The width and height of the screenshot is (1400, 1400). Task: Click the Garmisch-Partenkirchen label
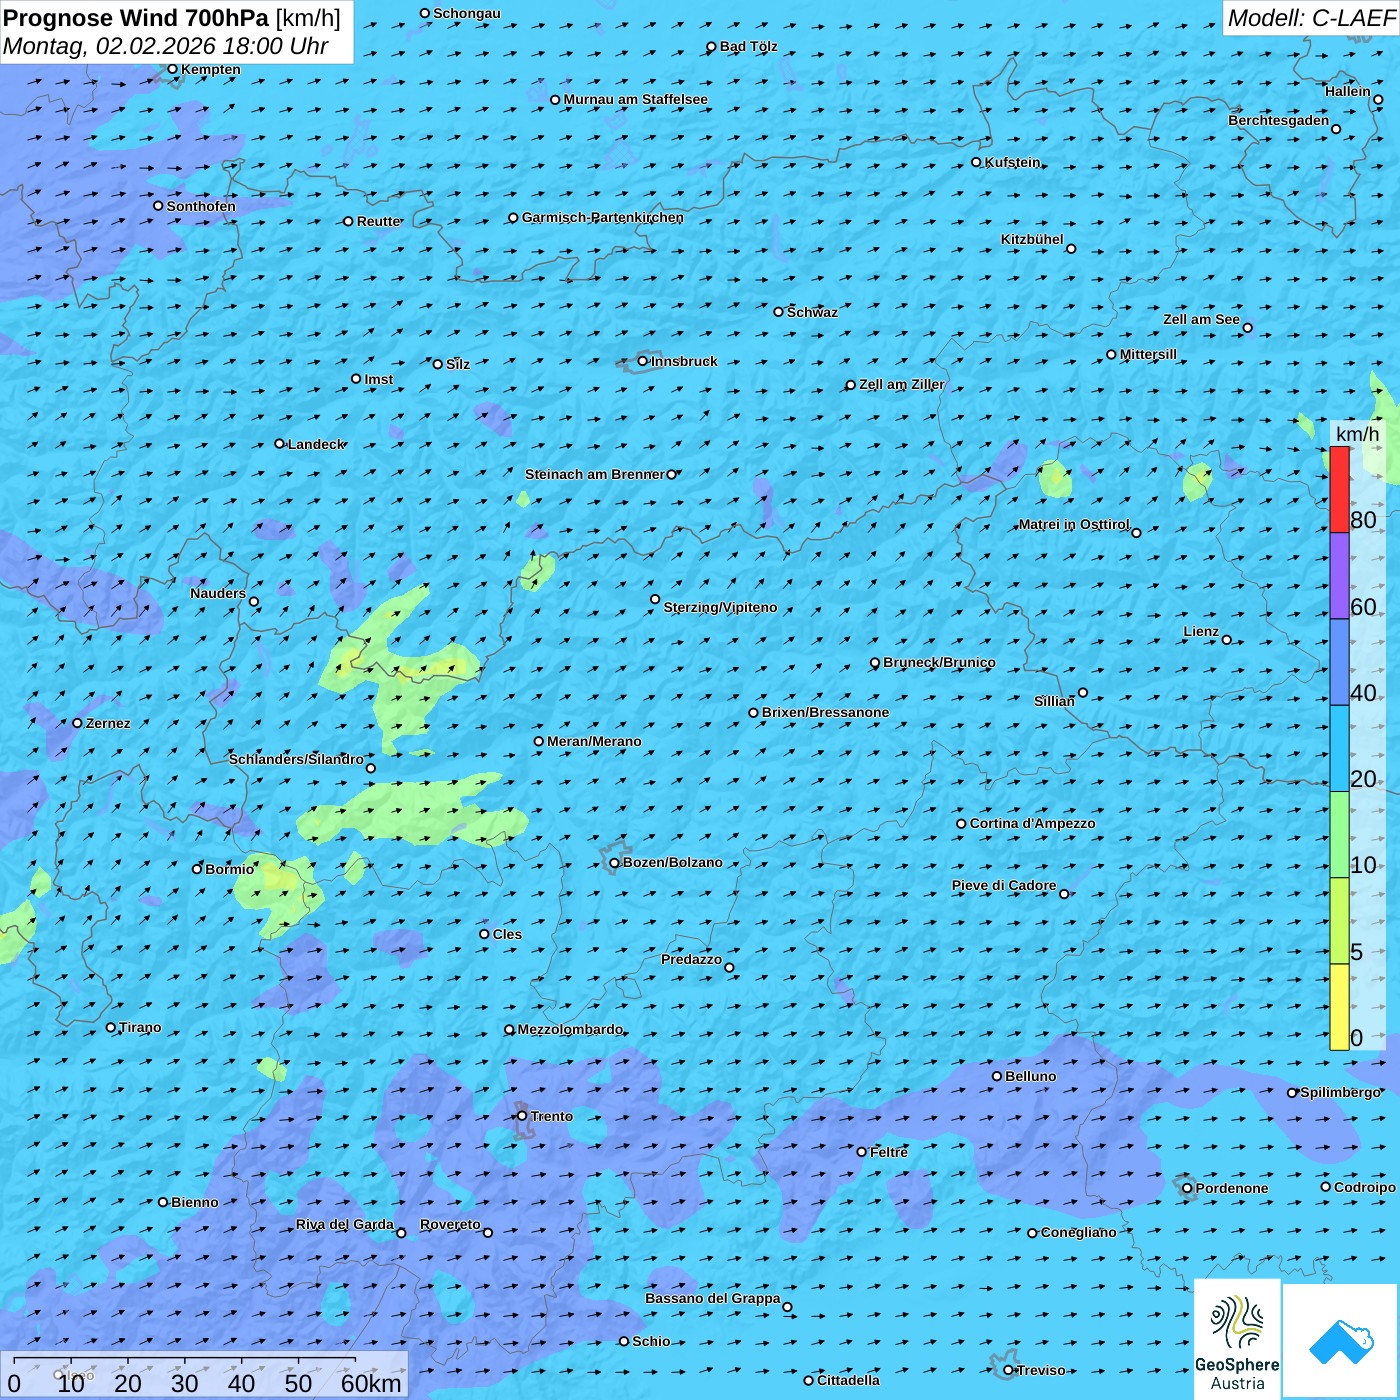(x=603, y=217)
